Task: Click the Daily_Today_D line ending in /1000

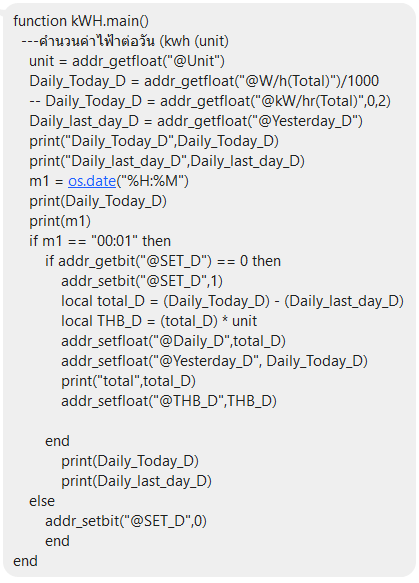Action: tap(204, 81)
